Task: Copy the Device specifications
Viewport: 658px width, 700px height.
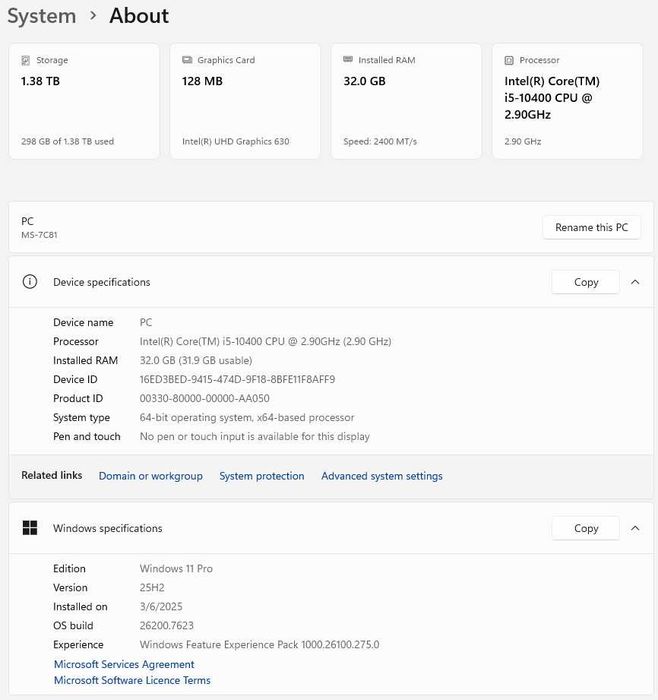Action: 586,282
